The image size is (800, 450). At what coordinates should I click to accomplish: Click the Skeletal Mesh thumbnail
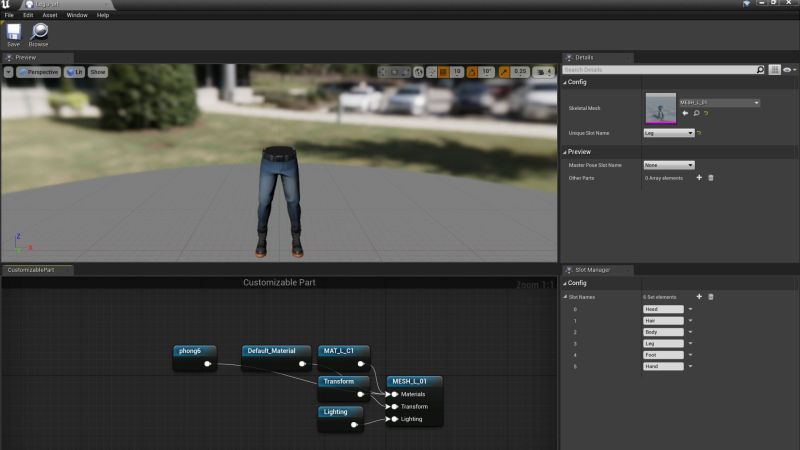click(x=661, y=108)
